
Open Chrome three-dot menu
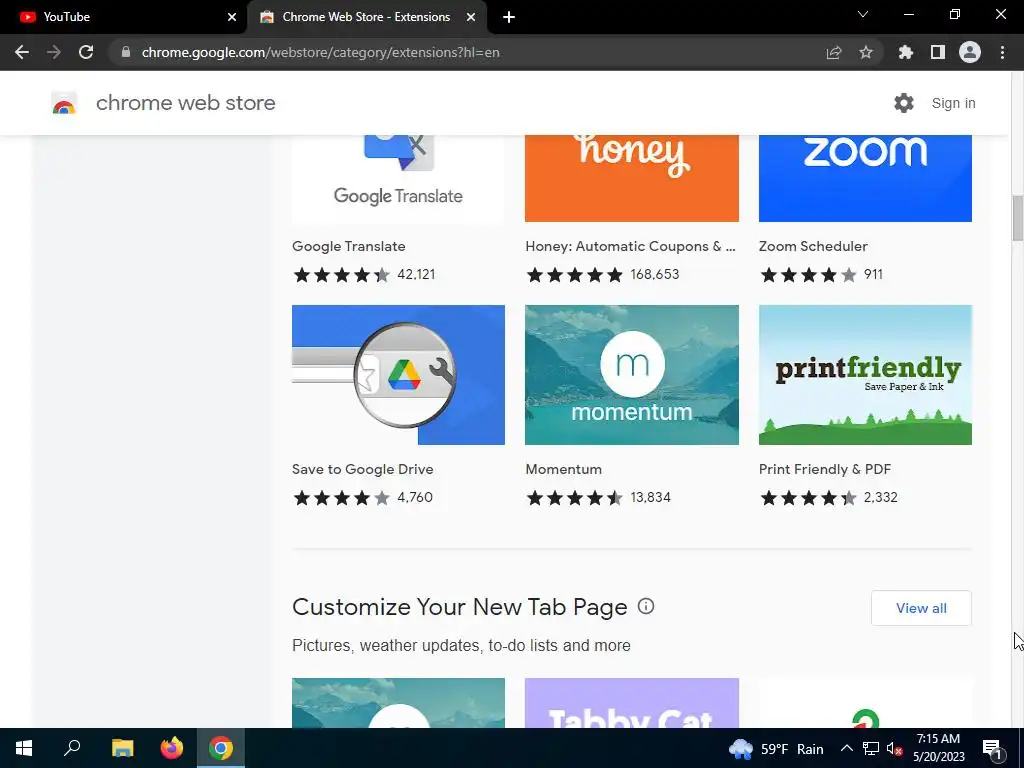point(1002,52)
